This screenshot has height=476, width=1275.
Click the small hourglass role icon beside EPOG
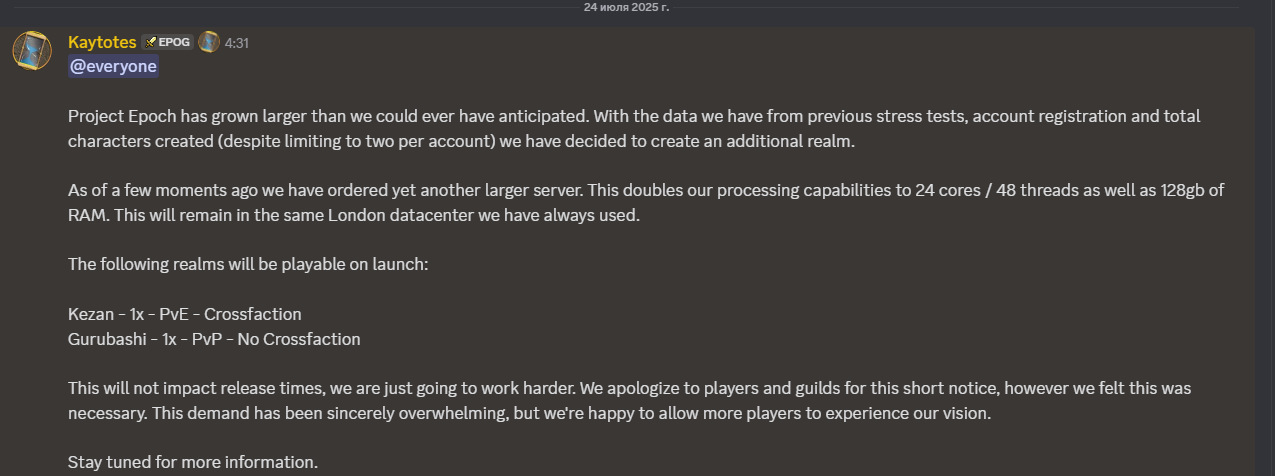click(209, 42)
